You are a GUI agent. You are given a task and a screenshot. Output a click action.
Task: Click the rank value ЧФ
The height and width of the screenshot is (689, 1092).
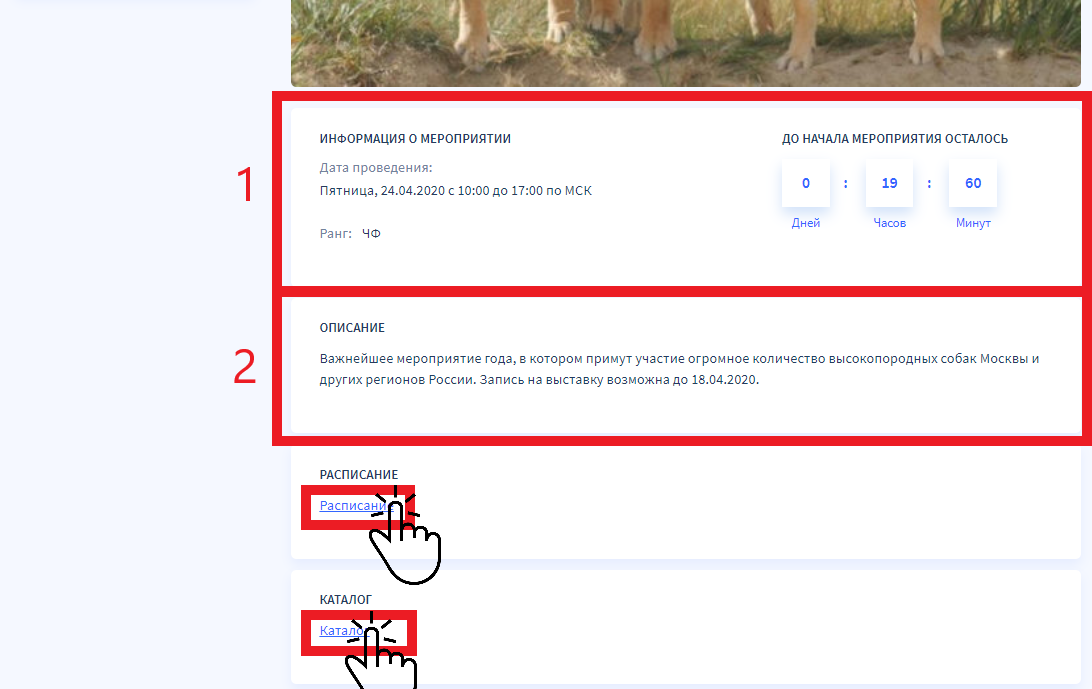click(x=371, y=233)
